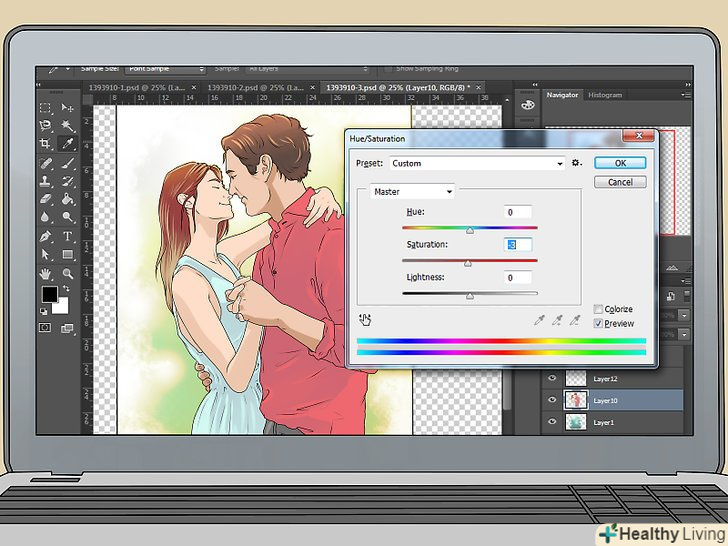Click the Hue slider handle
This screenshot has height=546, width=728.
(469, 230)
